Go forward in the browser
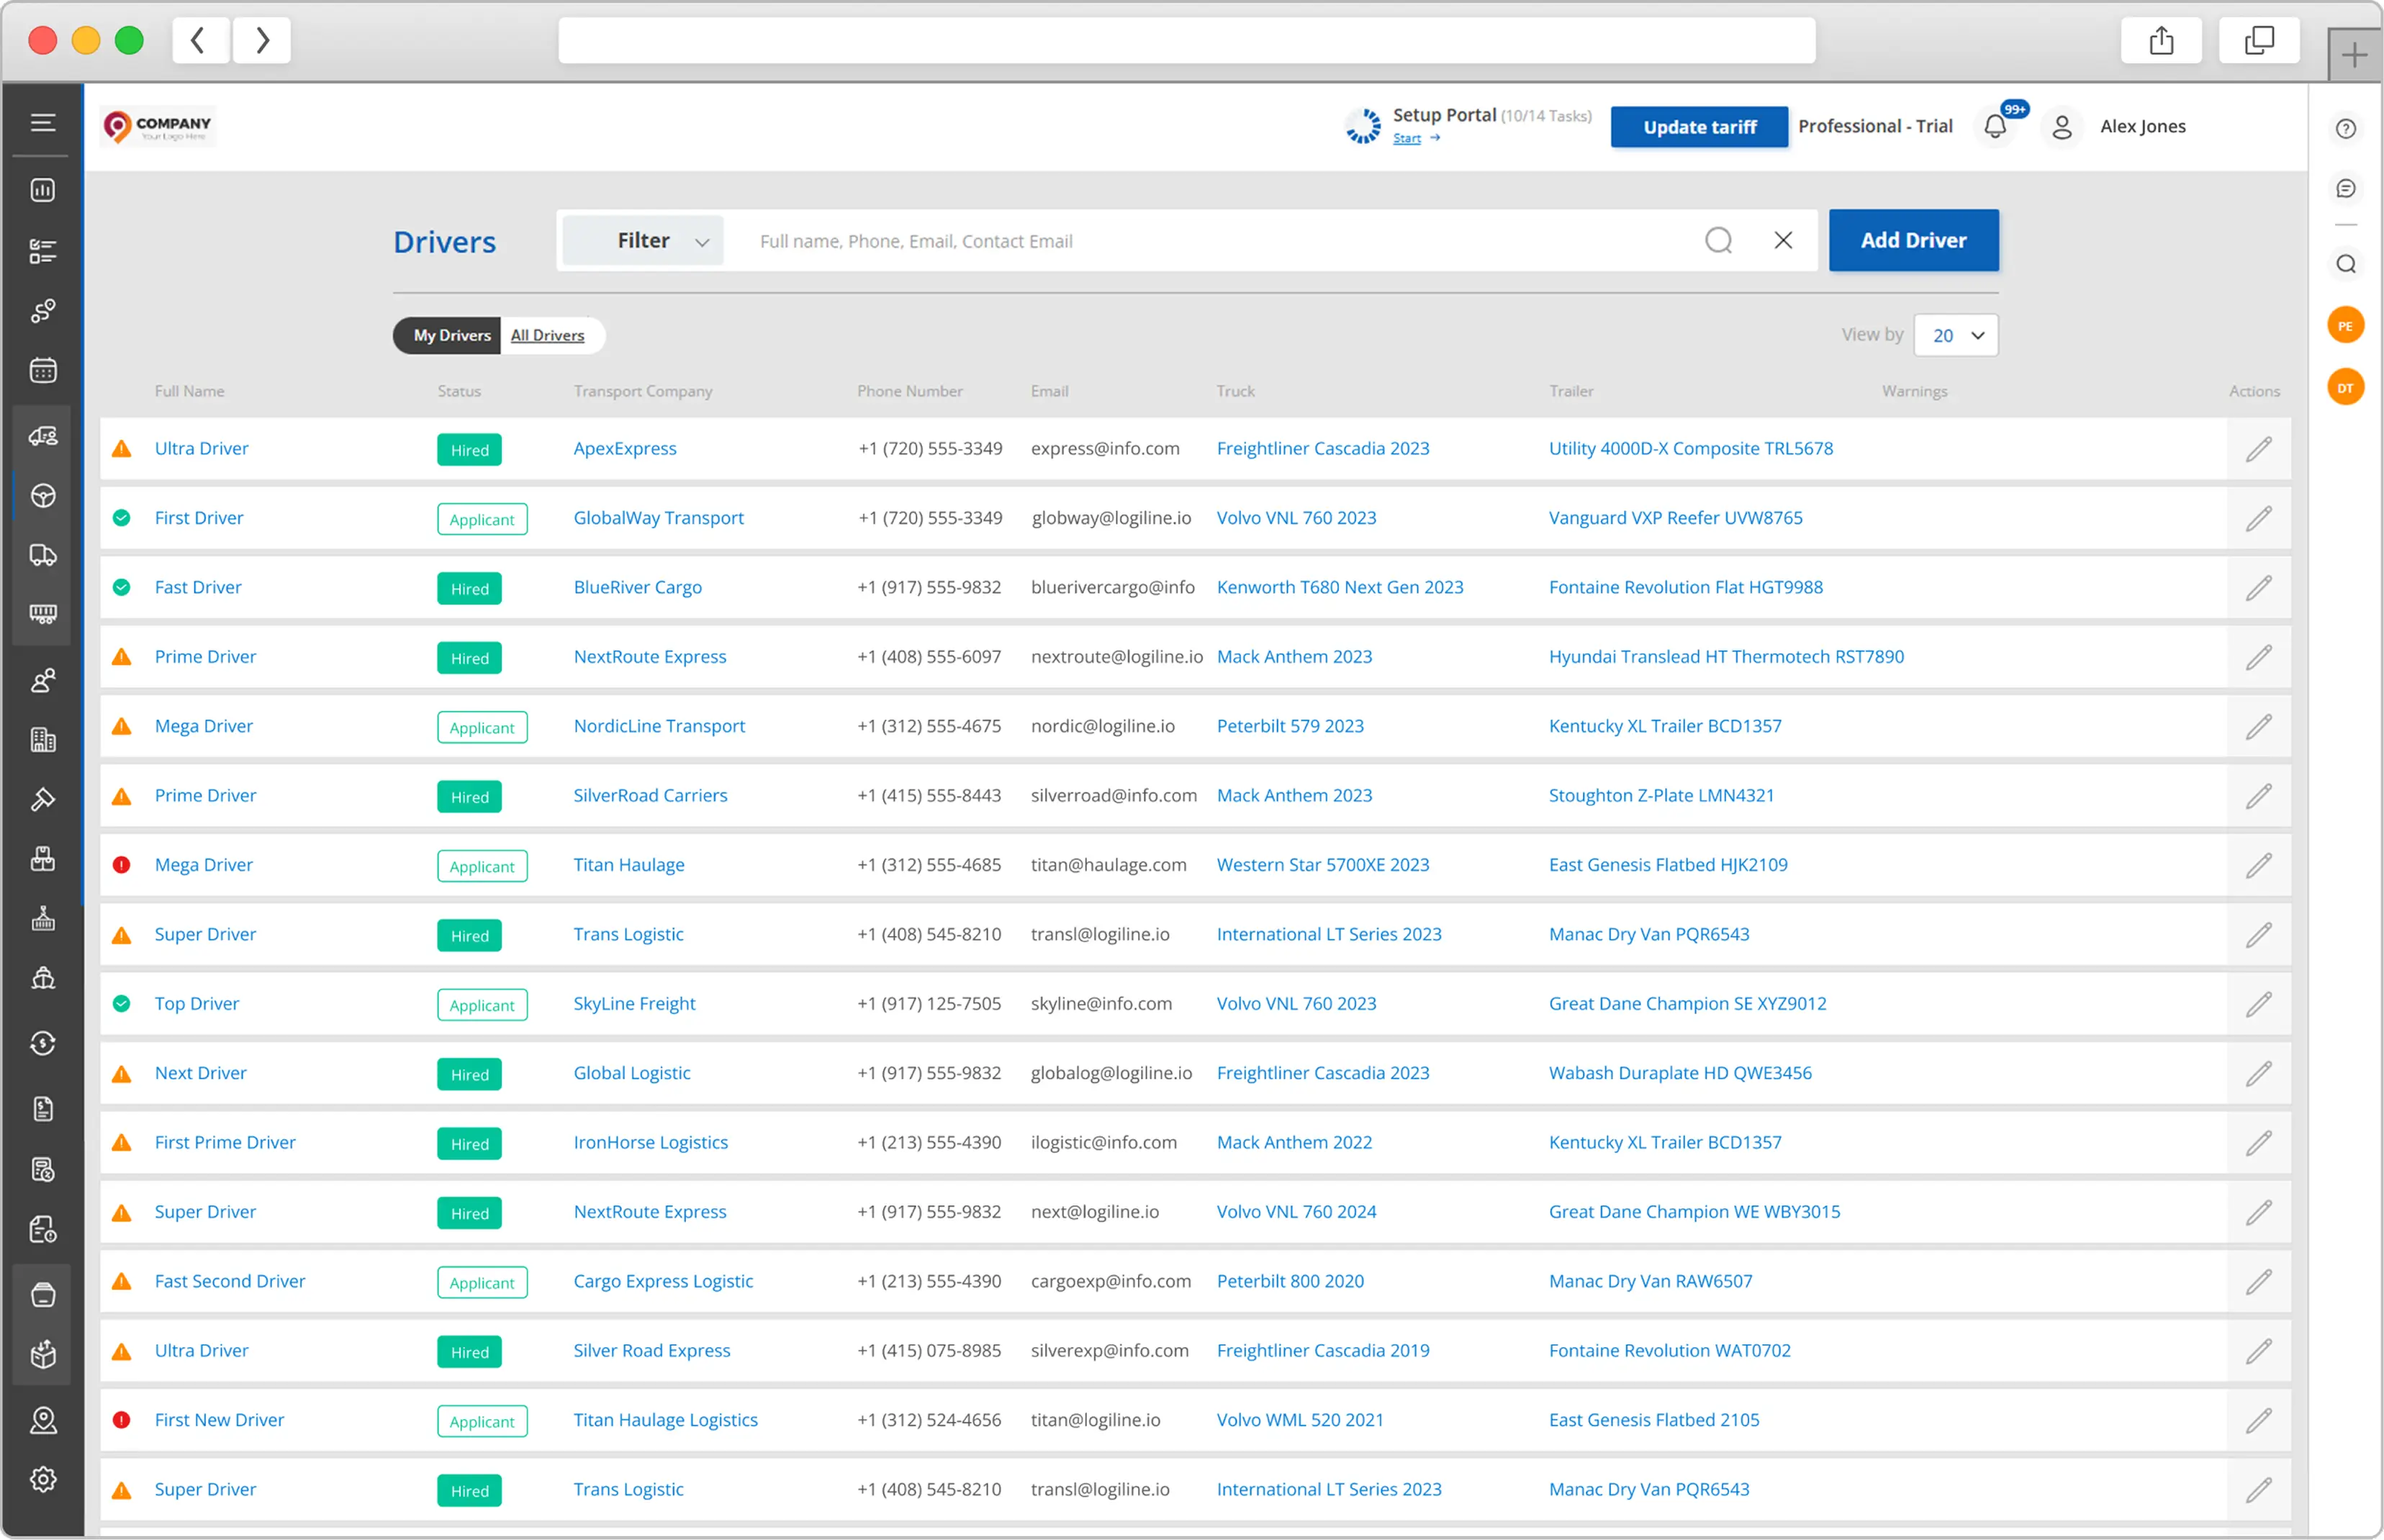Image resolution: width=2384 pixels, height=1540 pixels. pos(262,40)
